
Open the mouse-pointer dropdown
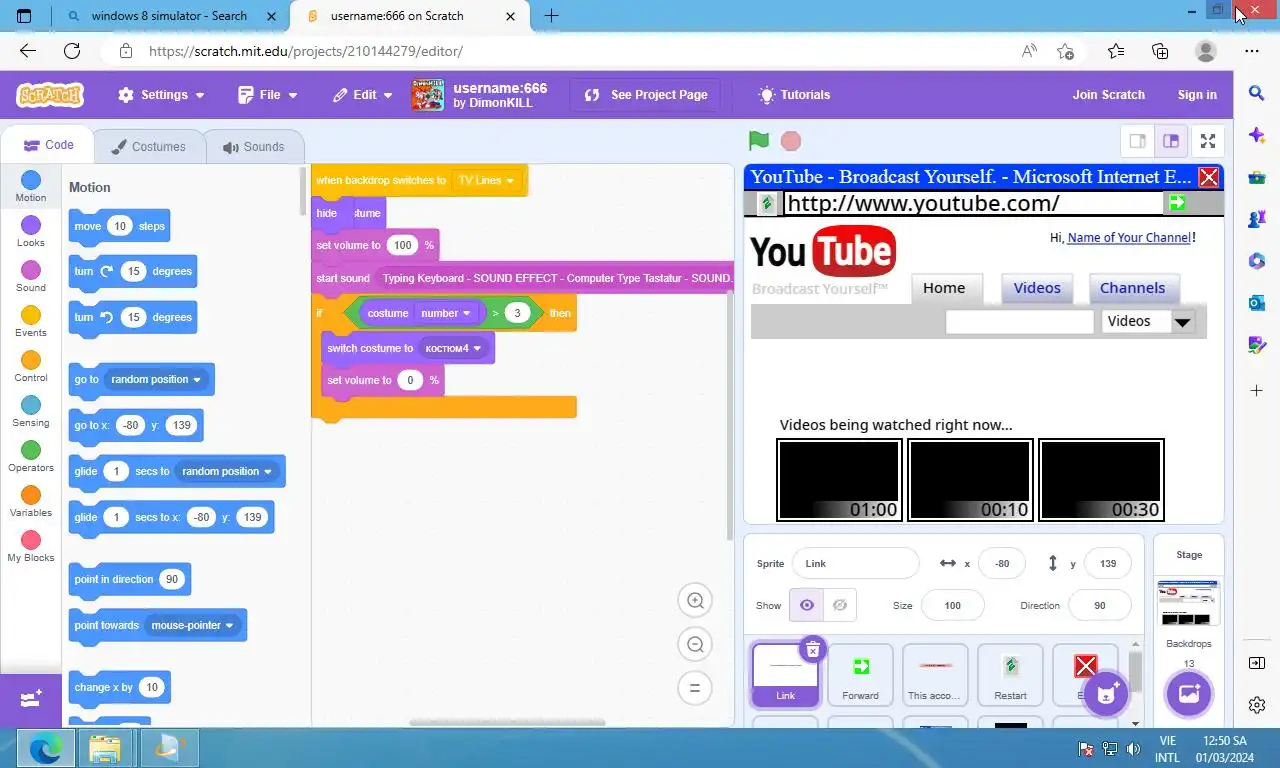point(192,625)
